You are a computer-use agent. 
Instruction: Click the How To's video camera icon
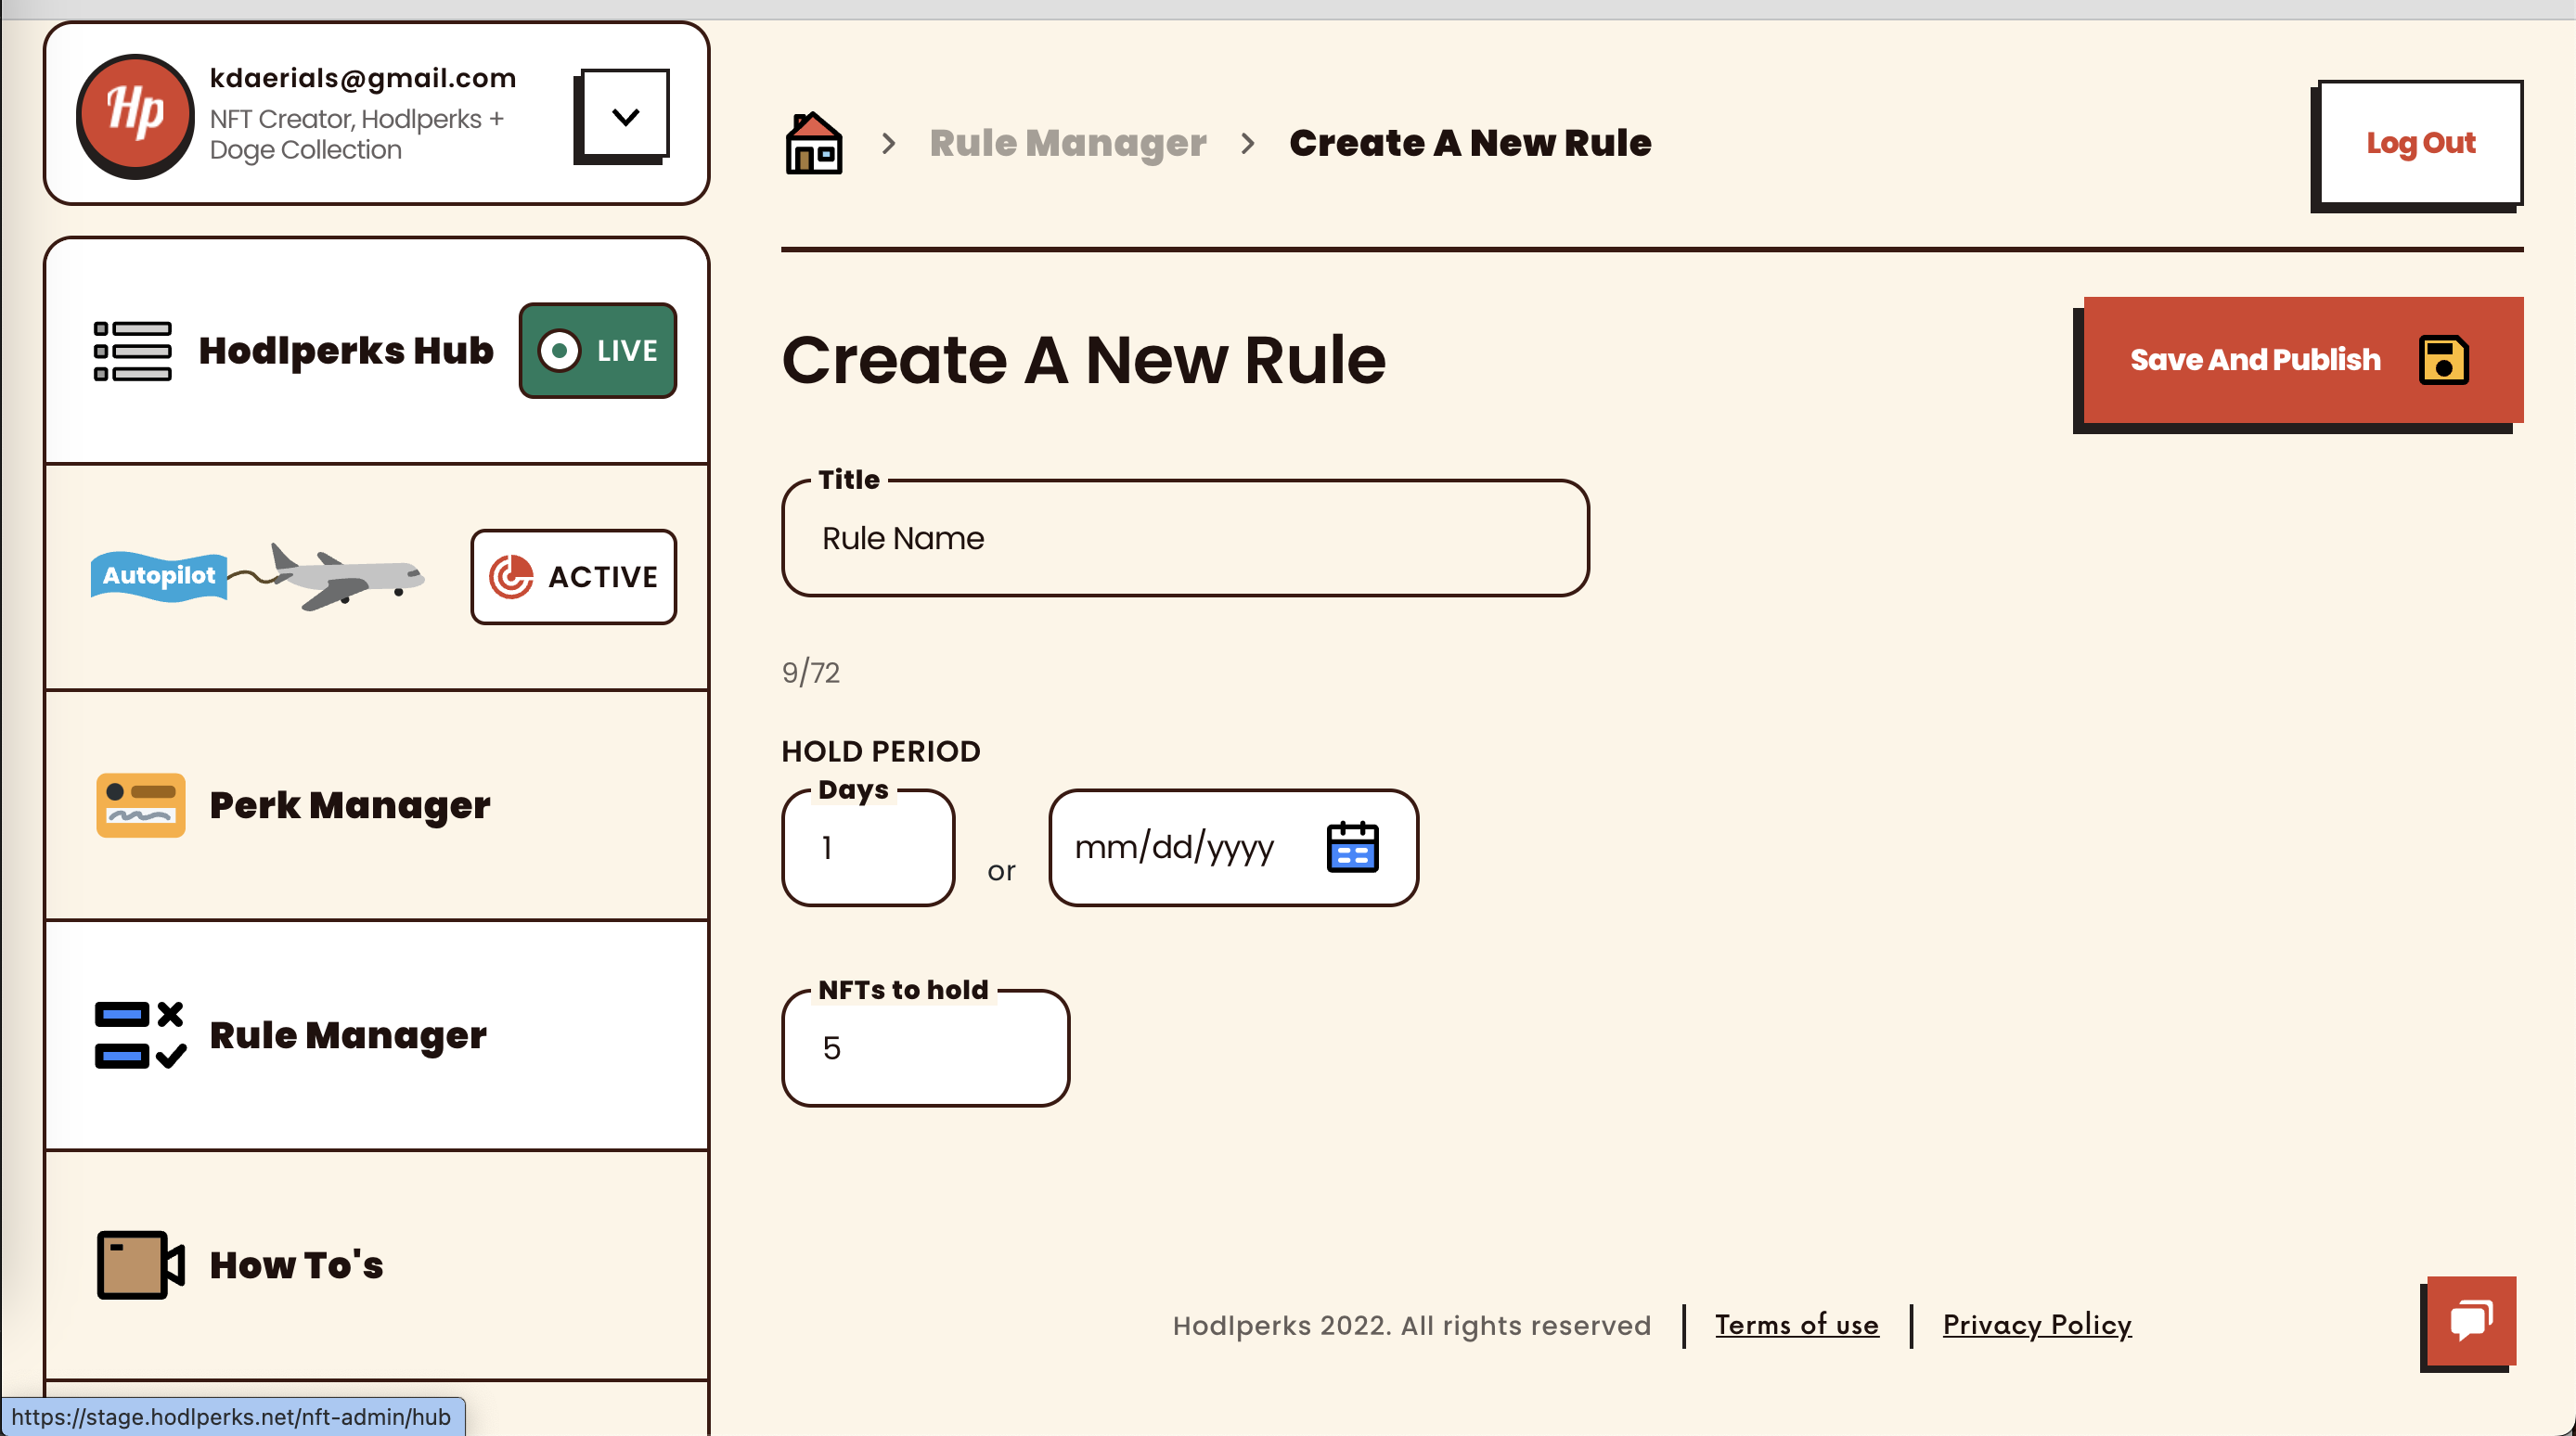tap(141, 1265)
